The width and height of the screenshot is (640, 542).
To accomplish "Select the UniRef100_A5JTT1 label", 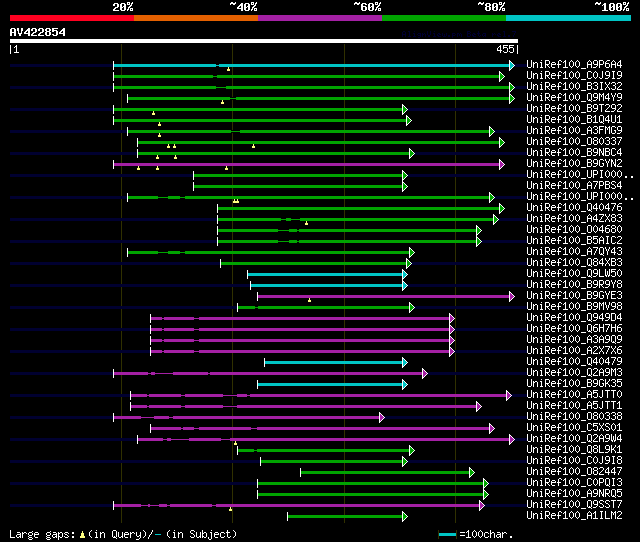I will point(574,406).
